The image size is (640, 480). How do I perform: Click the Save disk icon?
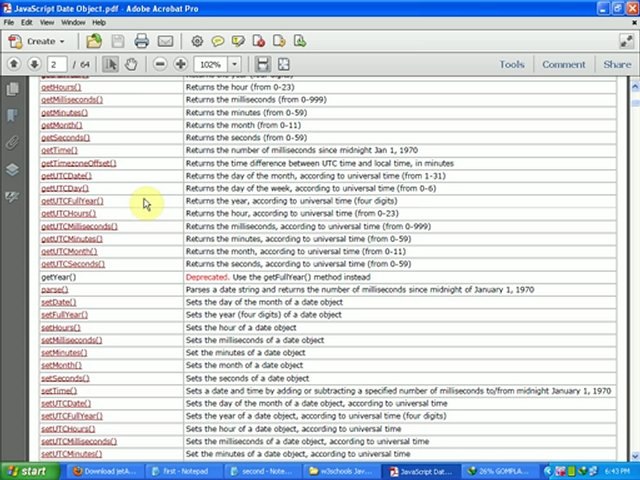click(118, 41)
